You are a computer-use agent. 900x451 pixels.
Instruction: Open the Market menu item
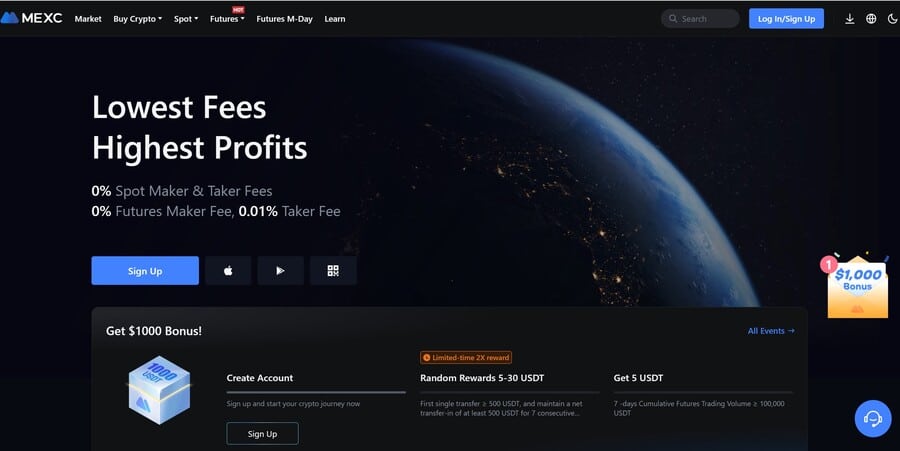tap(88, 19)
